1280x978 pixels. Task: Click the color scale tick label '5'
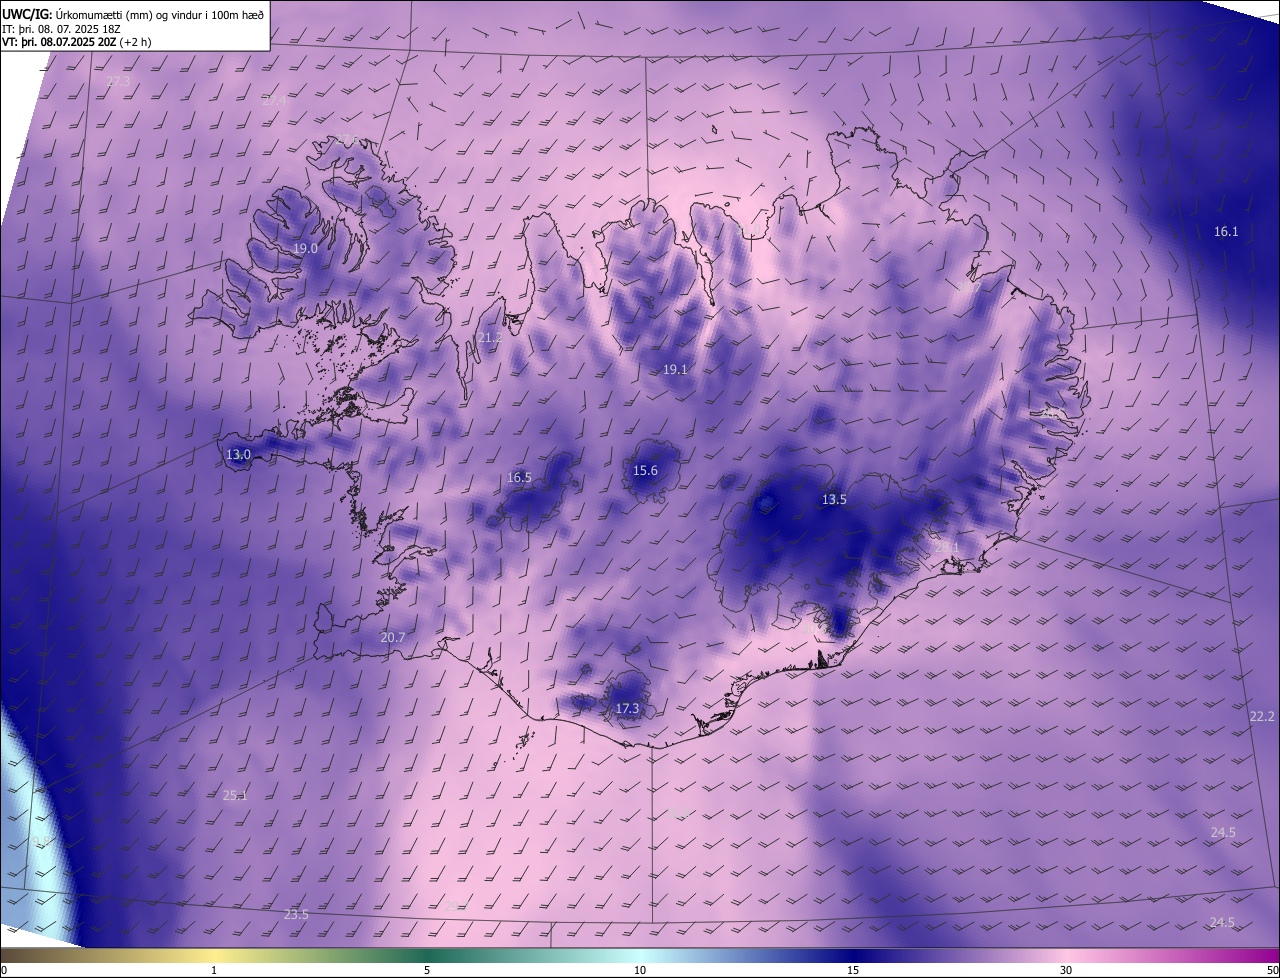(427, 970)
